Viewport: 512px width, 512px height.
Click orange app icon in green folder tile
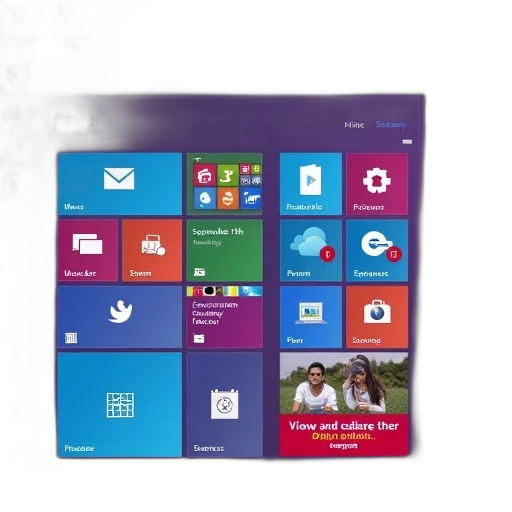point(228,198)
